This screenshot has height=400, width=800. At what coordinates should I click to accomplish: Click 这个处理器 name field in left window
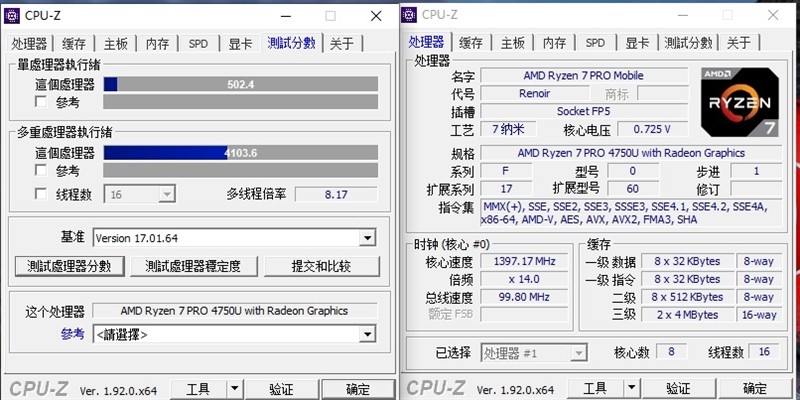(235, 311)
